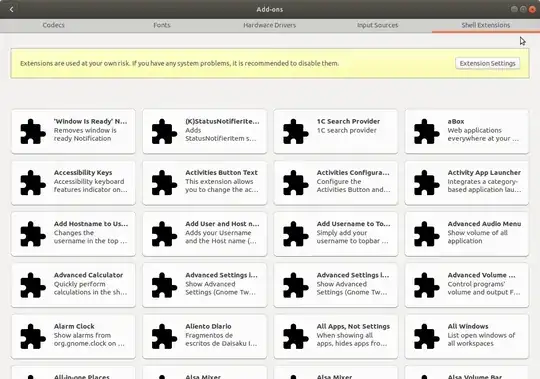540x379 pixels.
Task: Open Activities Button Text extension tile
Action: click(x=205, y=183)
